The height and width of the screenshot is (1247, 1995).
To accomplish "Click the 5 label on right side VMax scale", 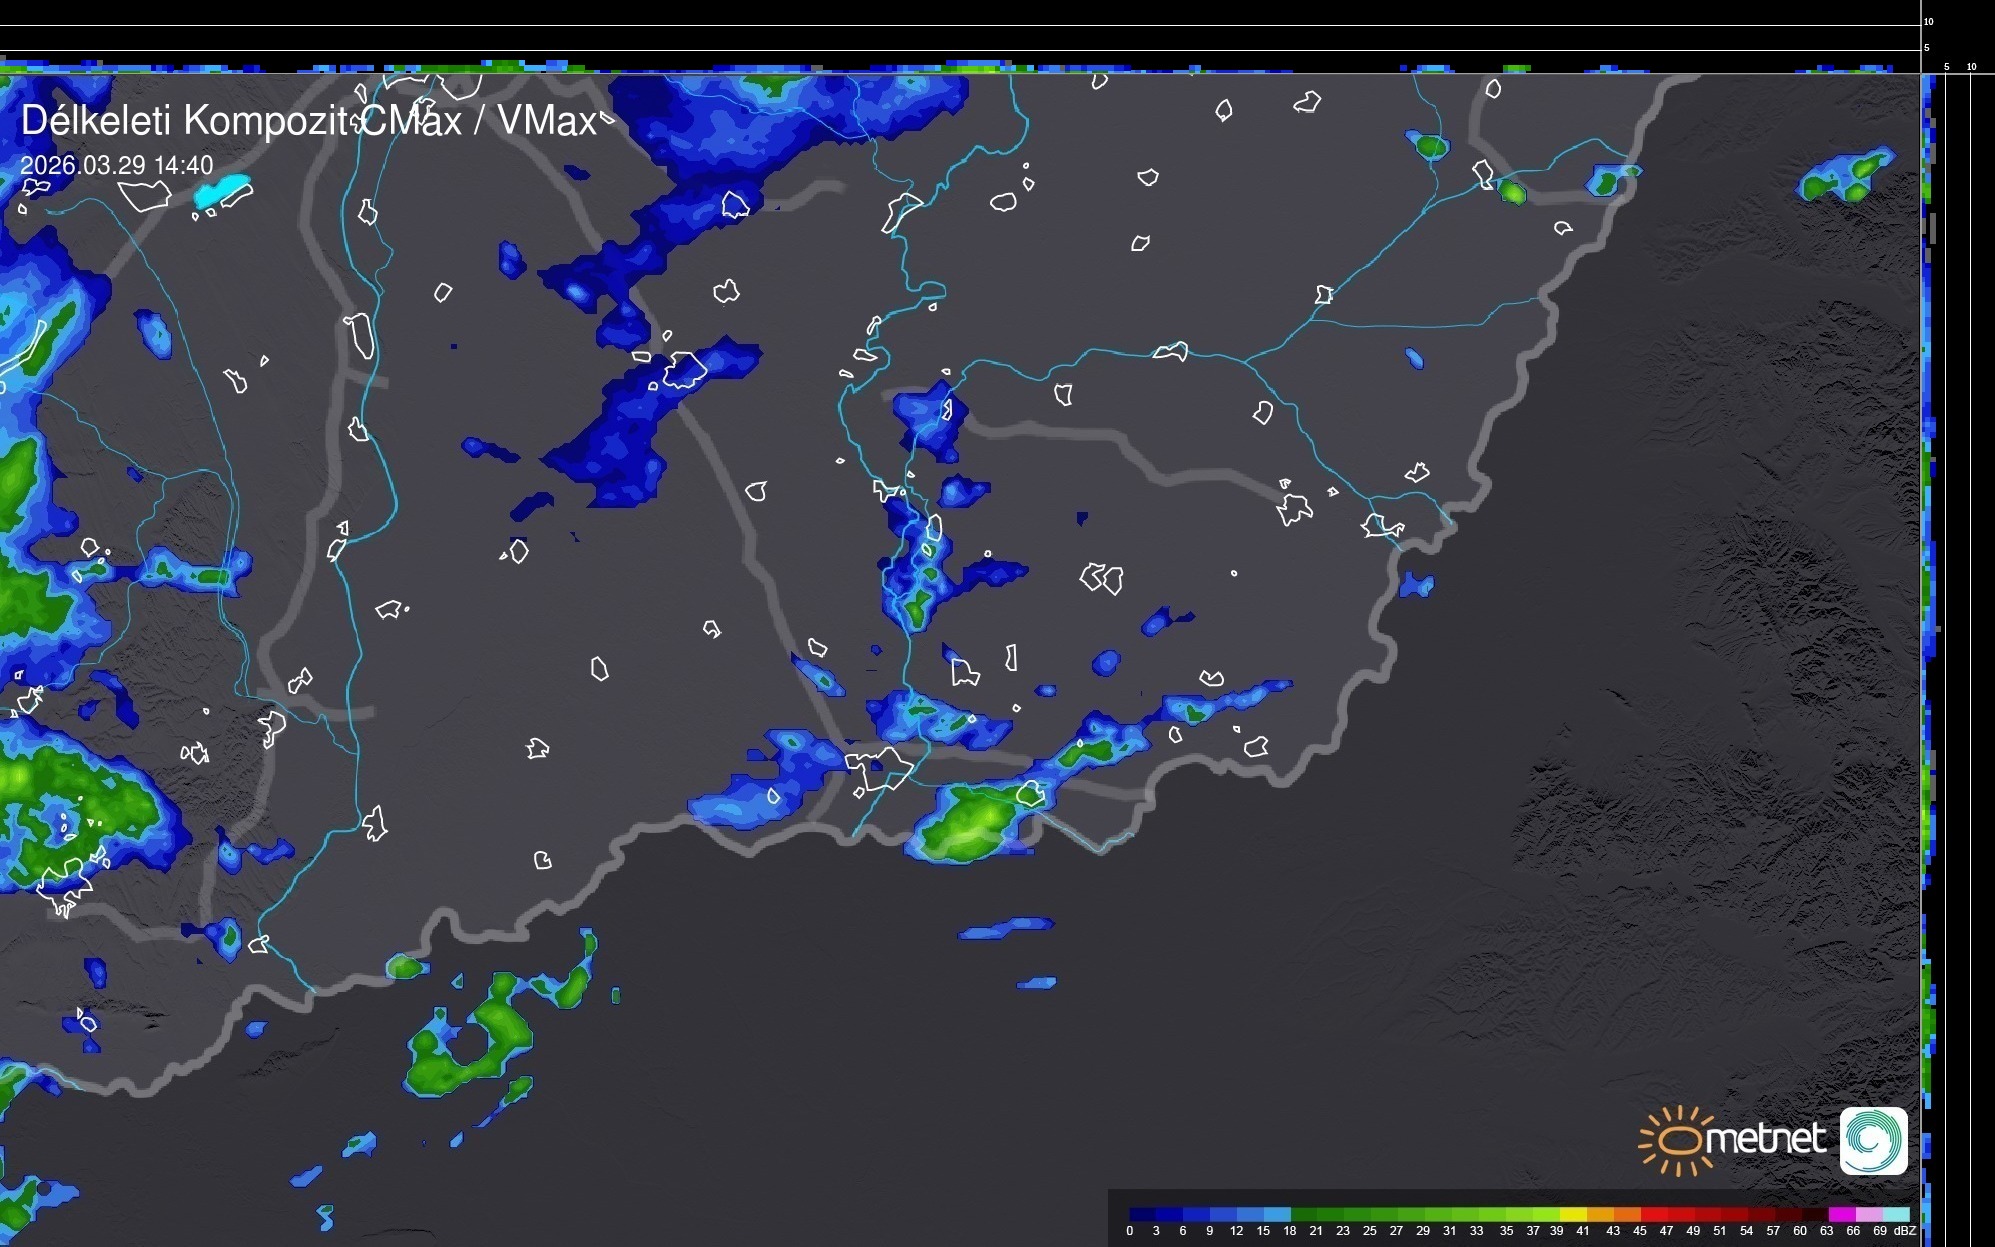I will pyautogui.click(x=1947, y=67).
